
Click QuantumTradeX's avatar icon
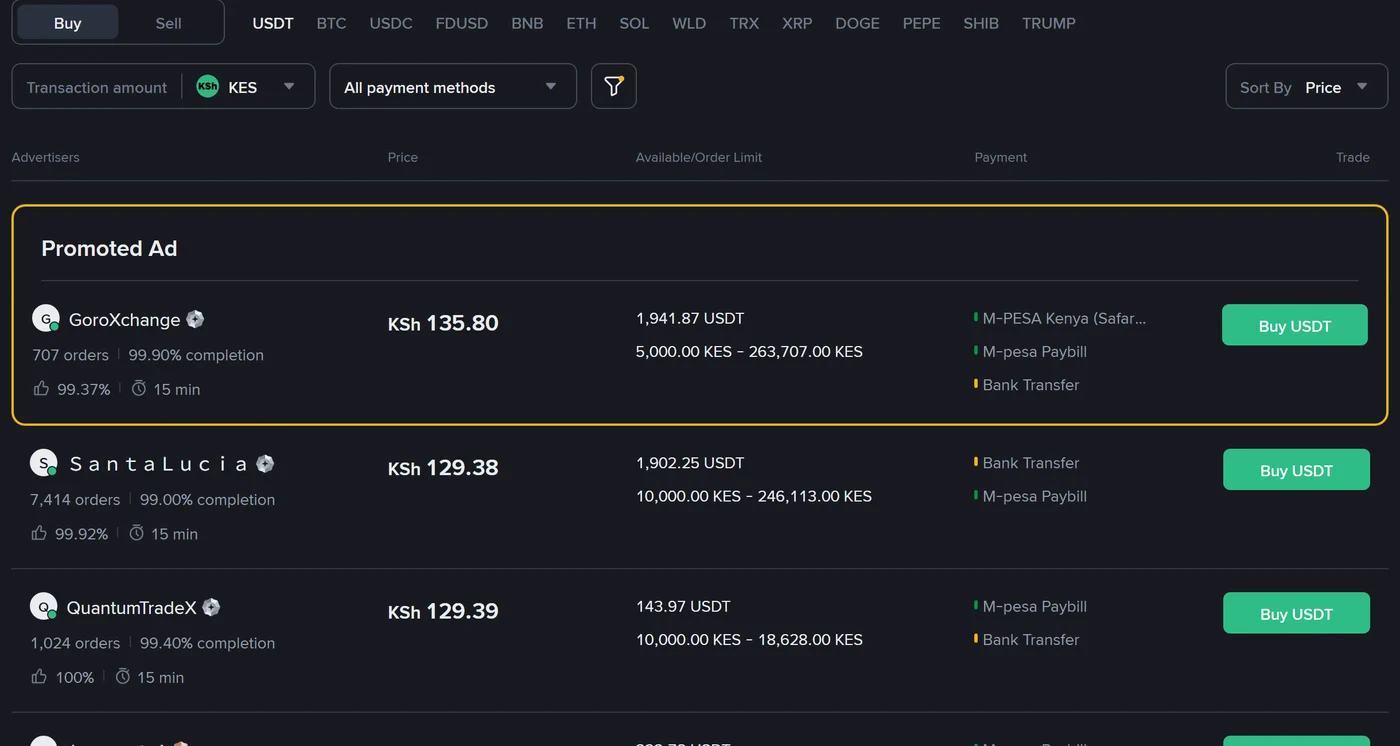pyautogui.click(x=44, y=607)
